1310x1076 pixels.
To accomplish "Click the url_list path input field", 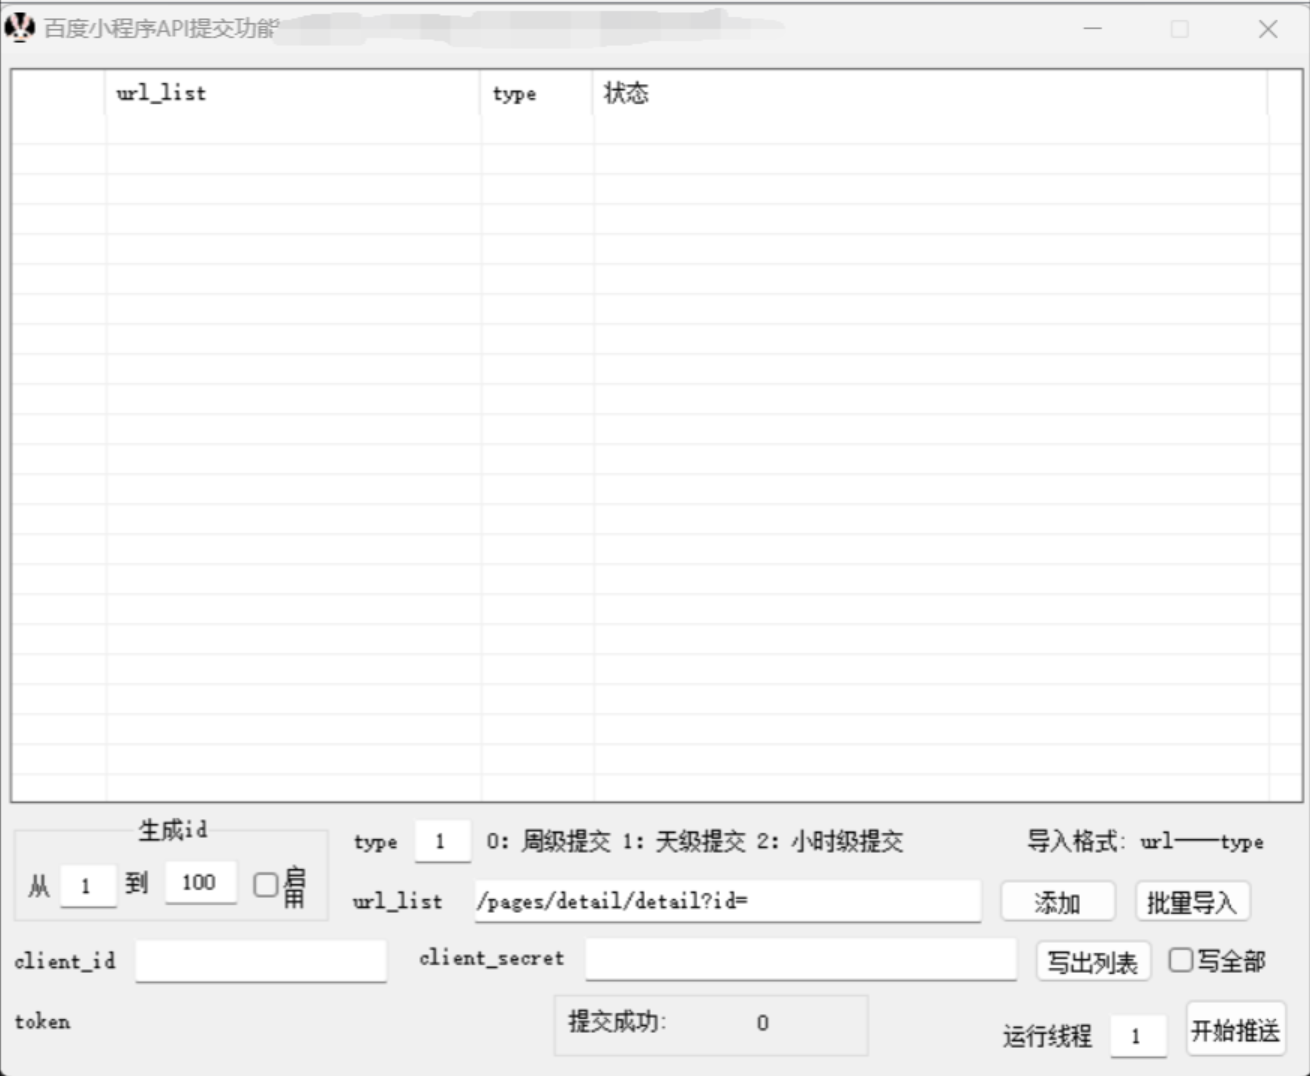I will pyautogui.click(x=727, y=901).
